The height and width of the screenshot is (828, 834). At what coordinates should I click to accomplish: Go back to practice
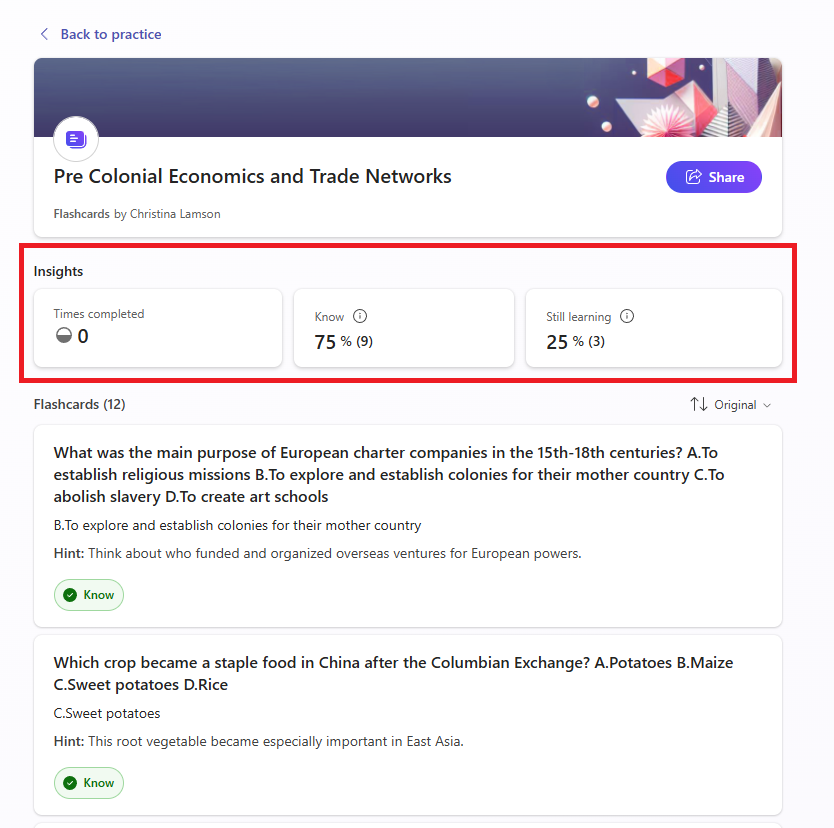click(110, 34)
